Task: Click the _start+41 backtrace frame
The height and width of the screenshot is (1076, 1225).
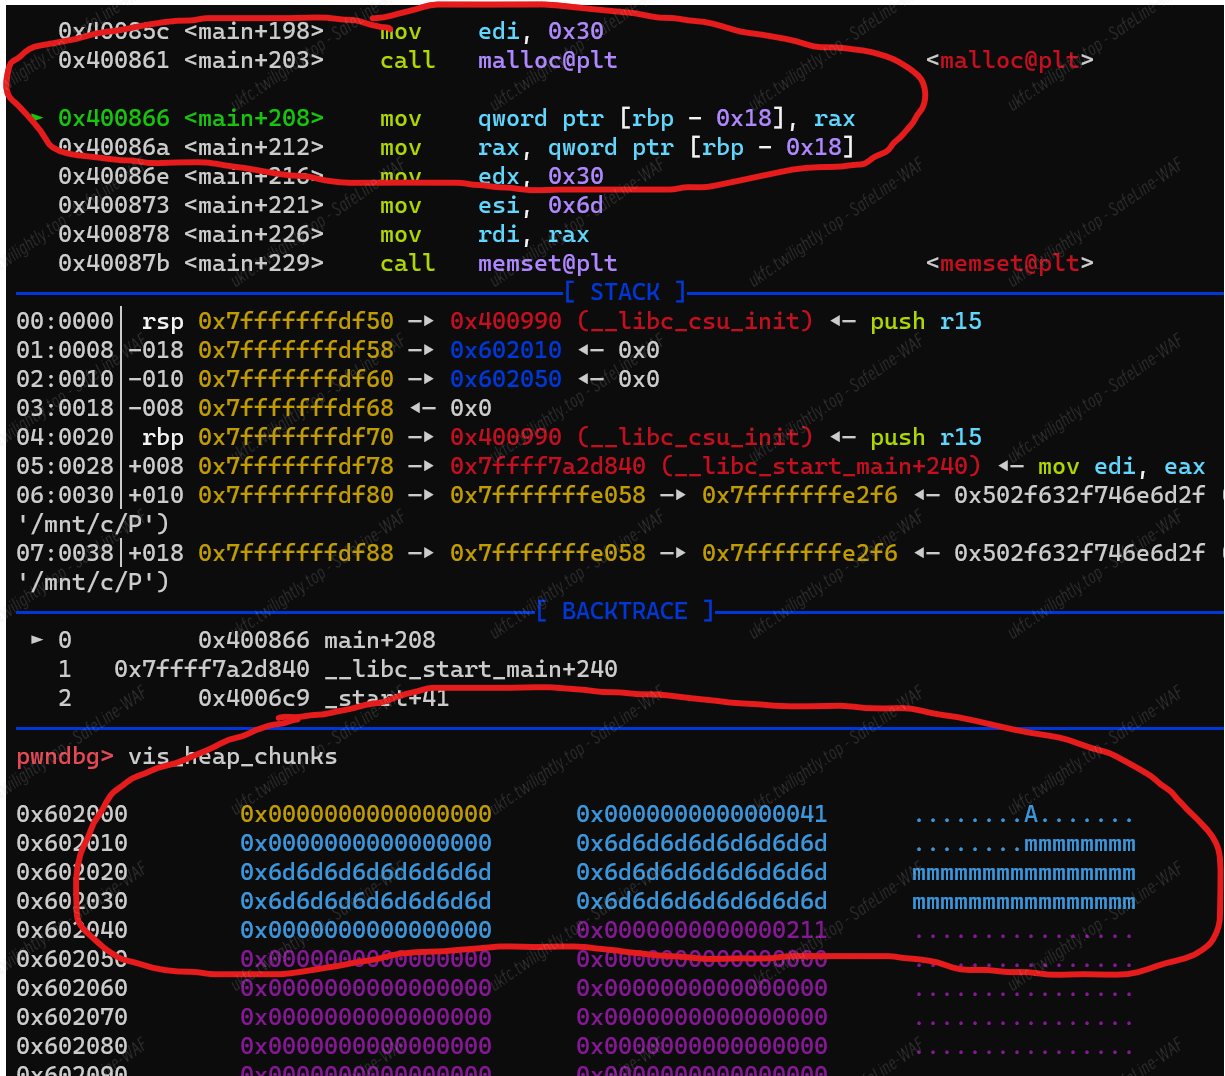Action: point(387,698)
